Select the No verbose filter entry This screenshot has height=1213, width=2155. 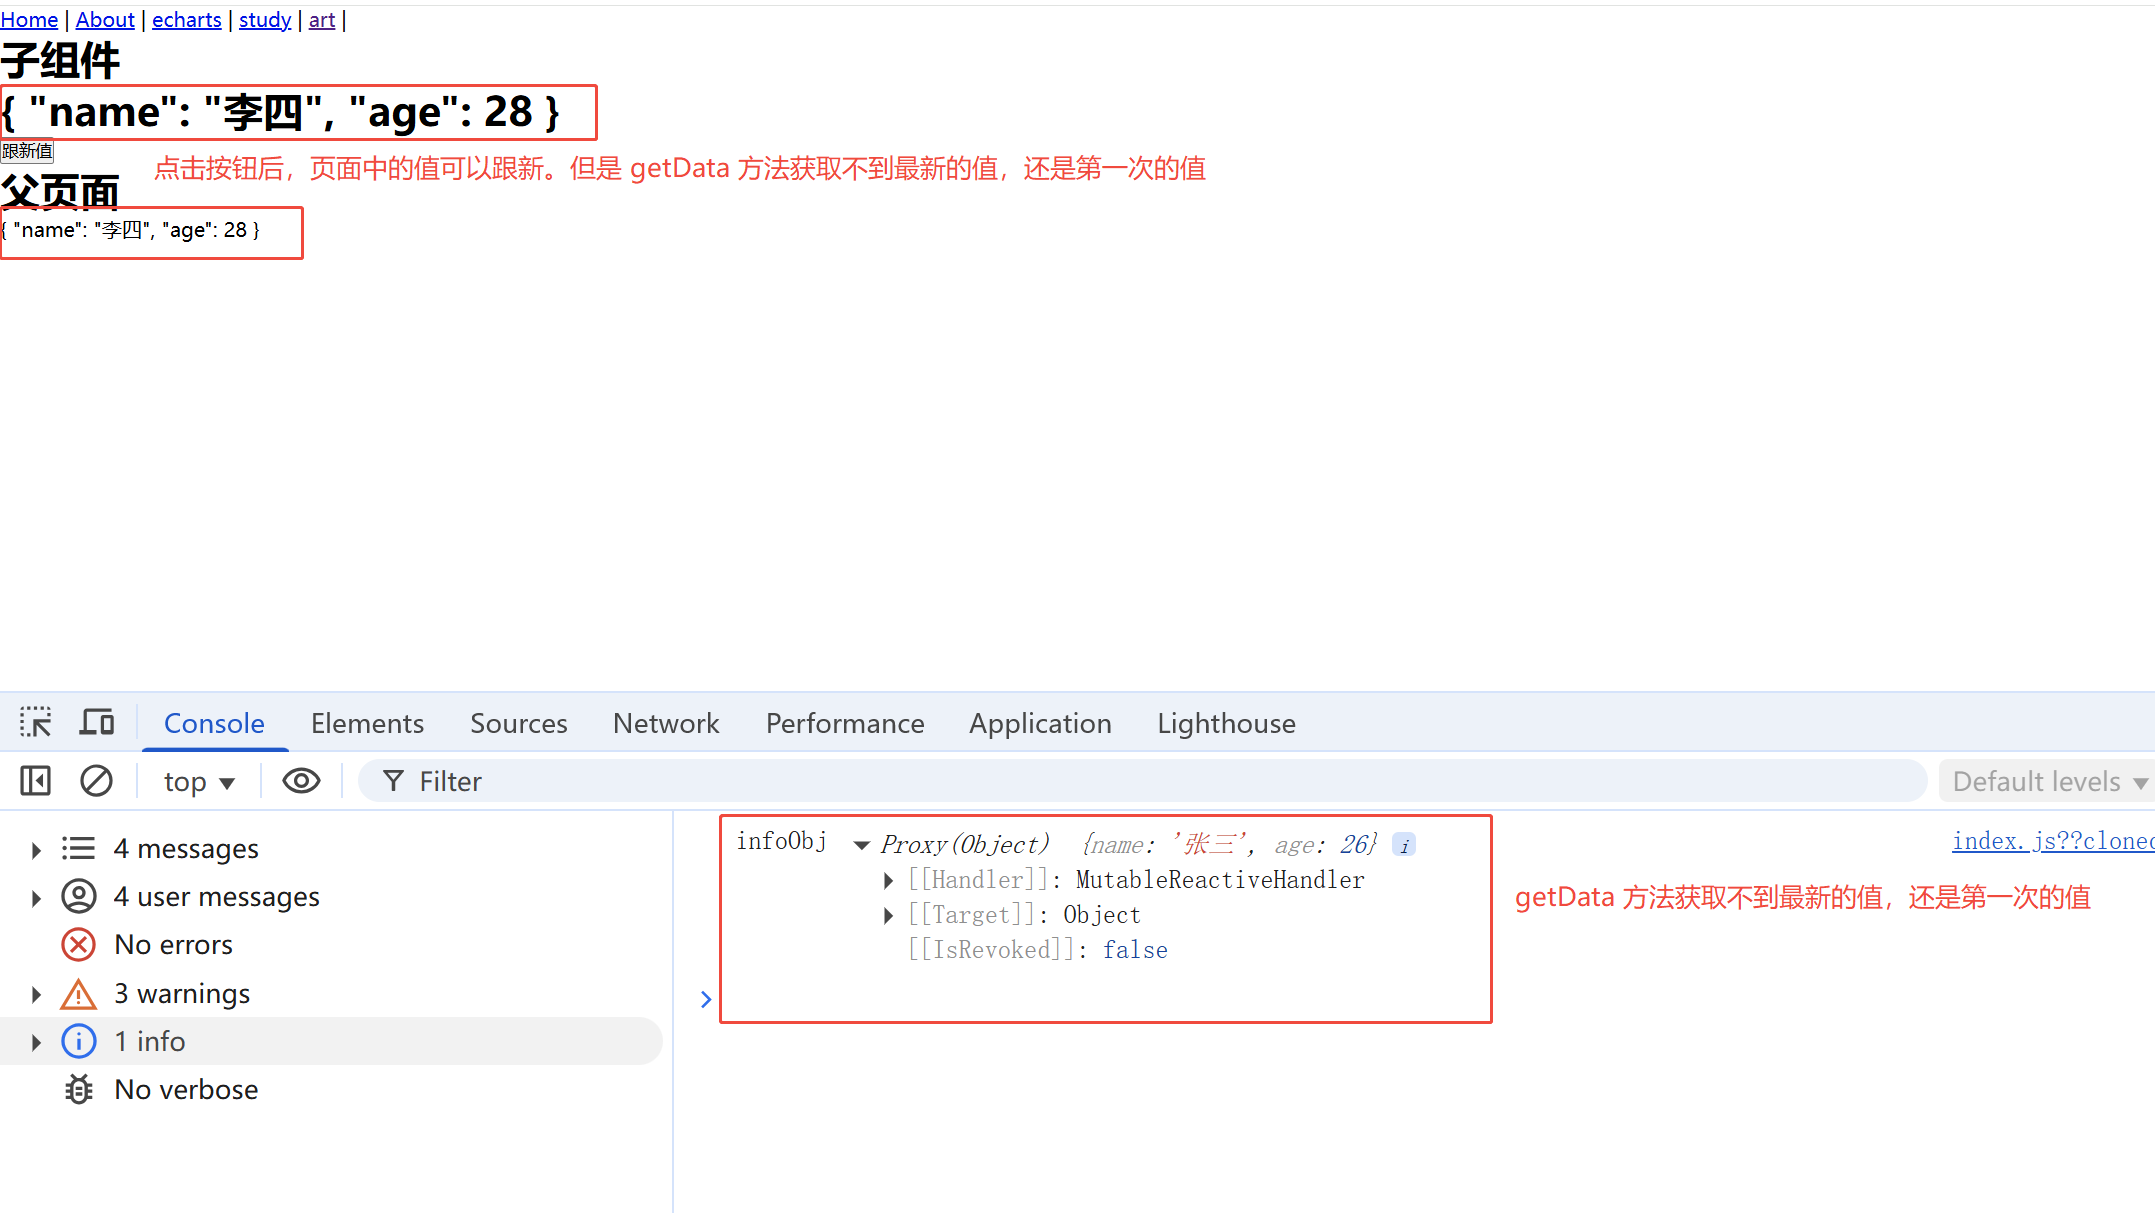pos(186,1090)
